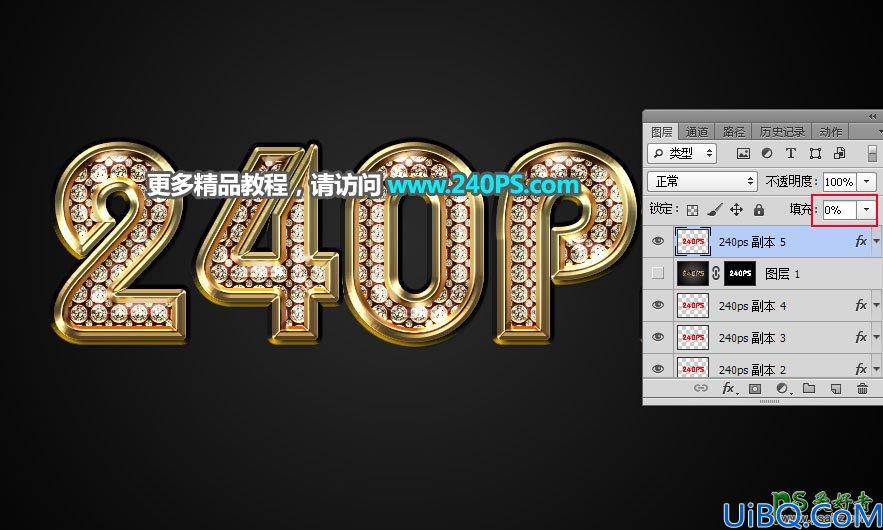The image size is (883, 530).
Task: Lock position move-arrows icon
Action: pos(736,210)
